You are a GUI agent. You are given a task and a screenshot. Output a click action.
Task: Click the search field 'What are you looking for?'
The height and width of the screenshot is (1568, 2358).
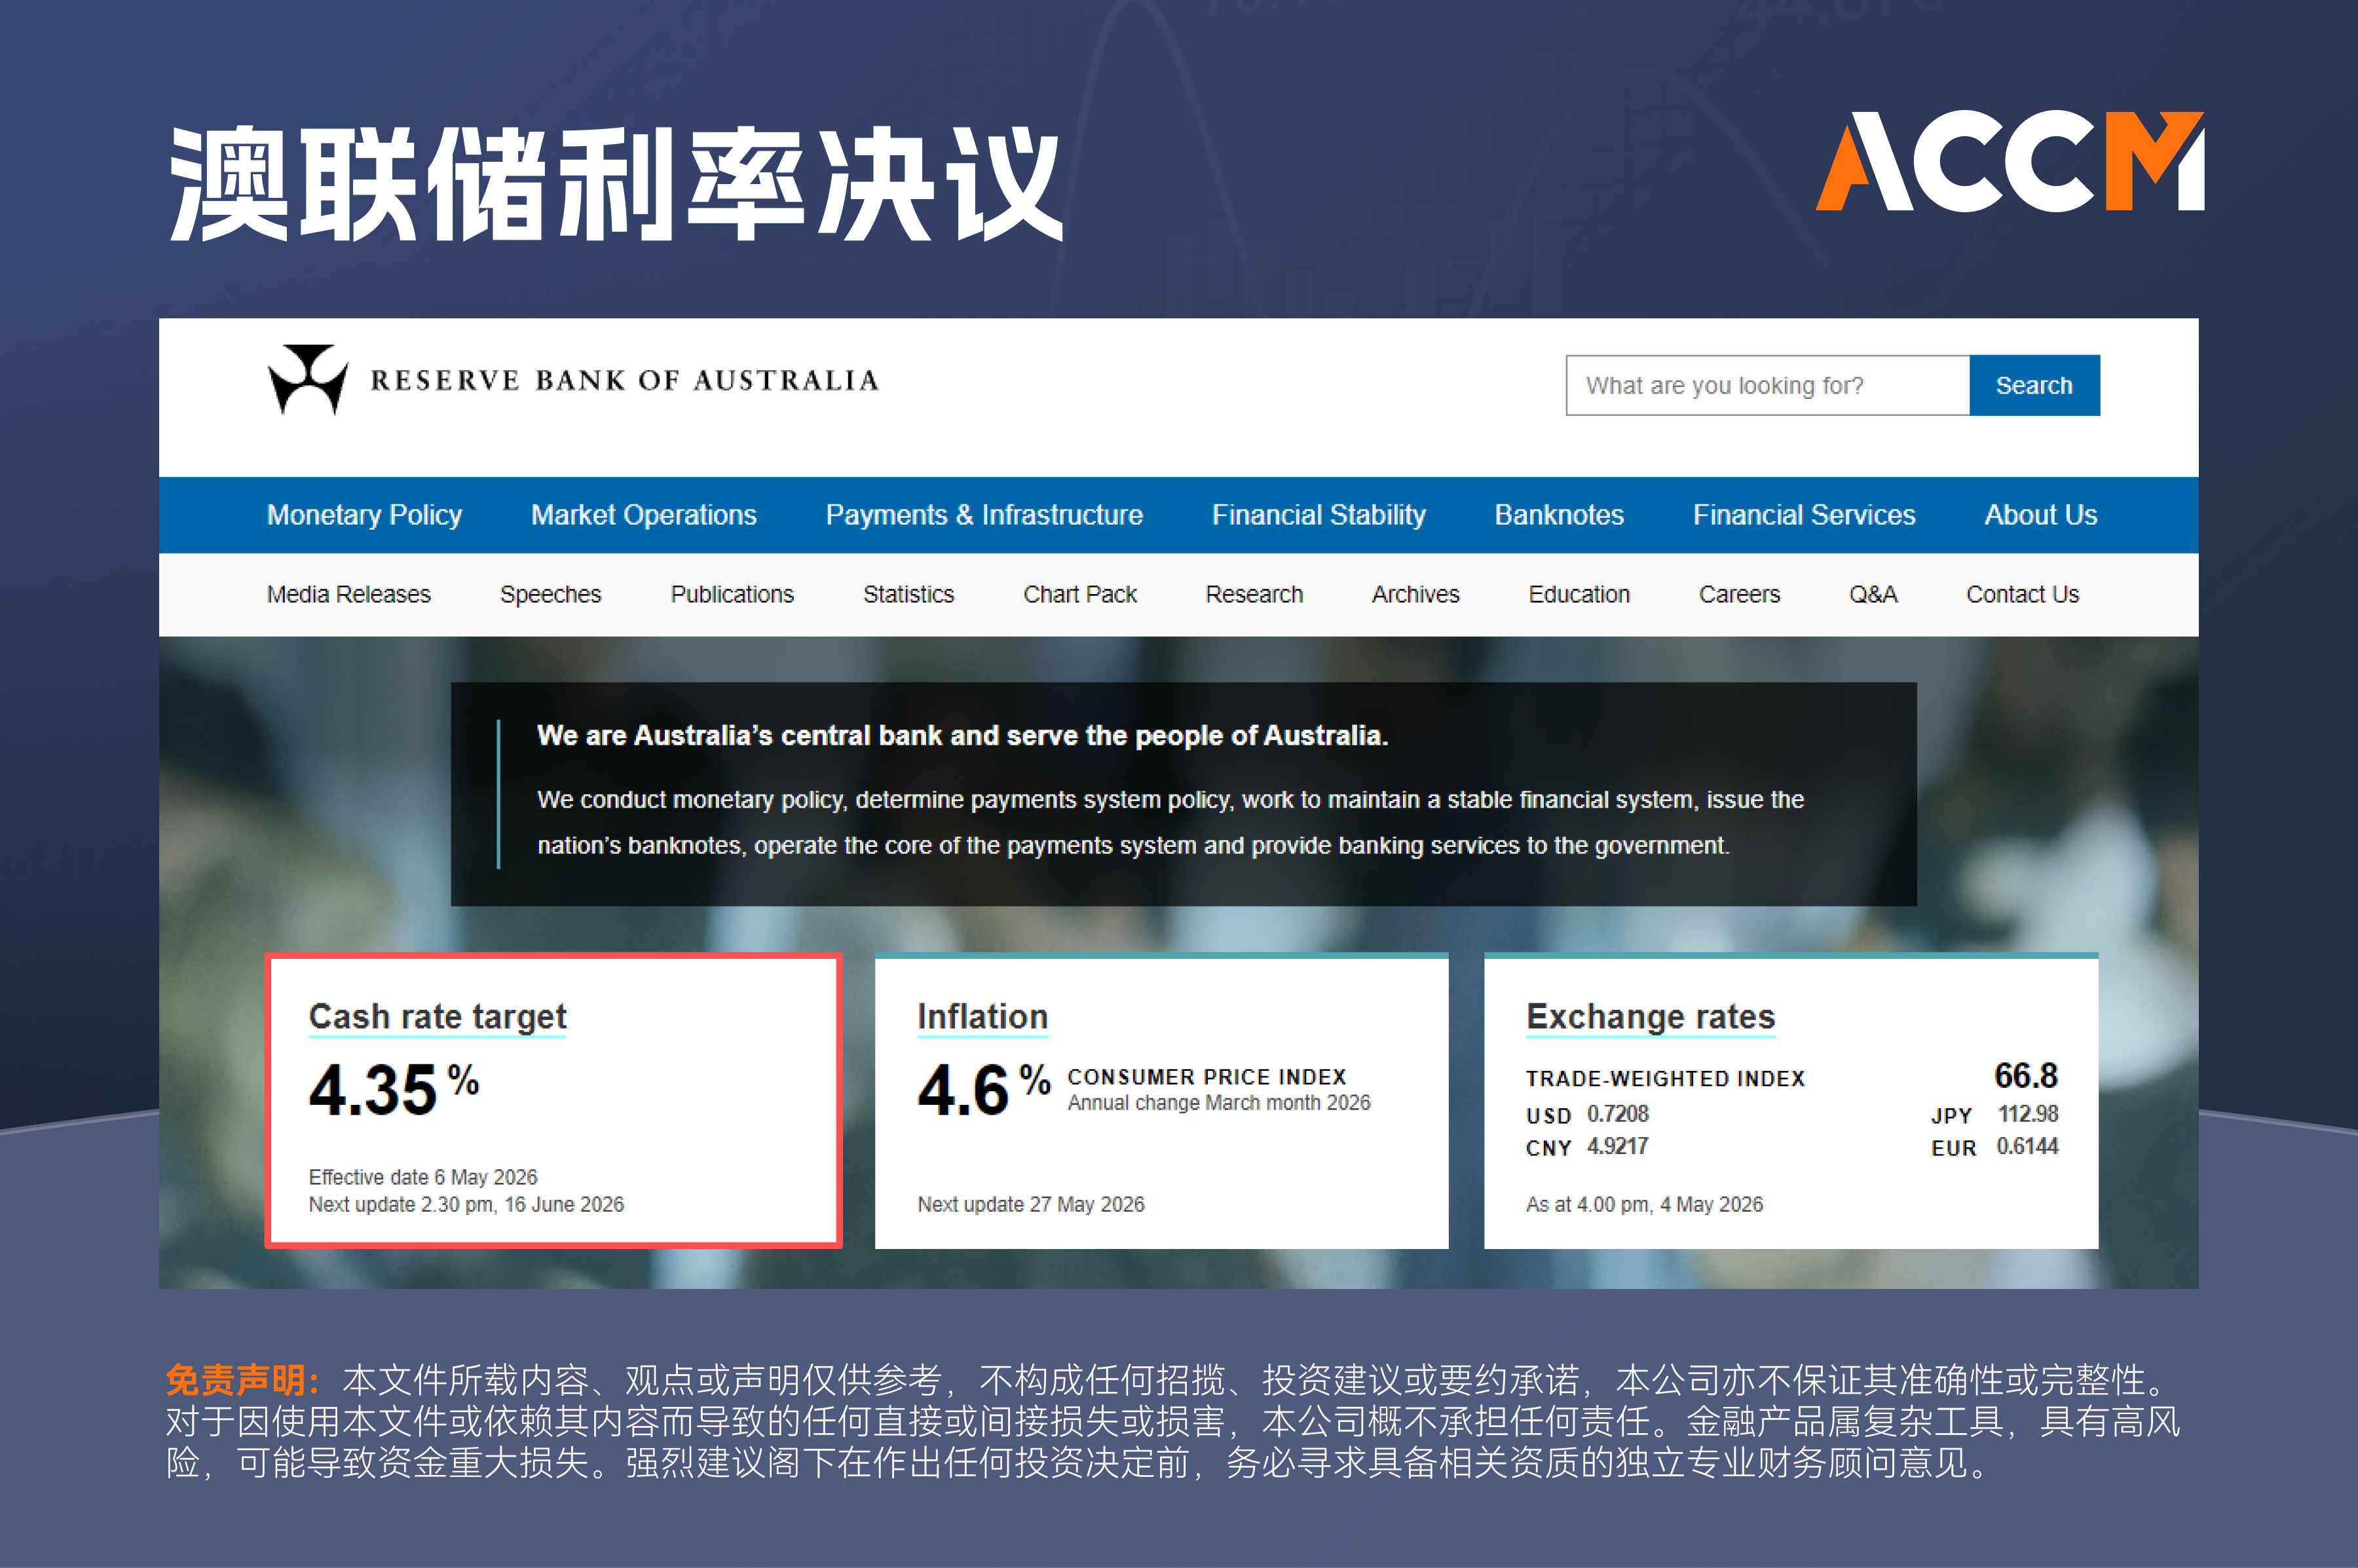[x=1767, y=385]
